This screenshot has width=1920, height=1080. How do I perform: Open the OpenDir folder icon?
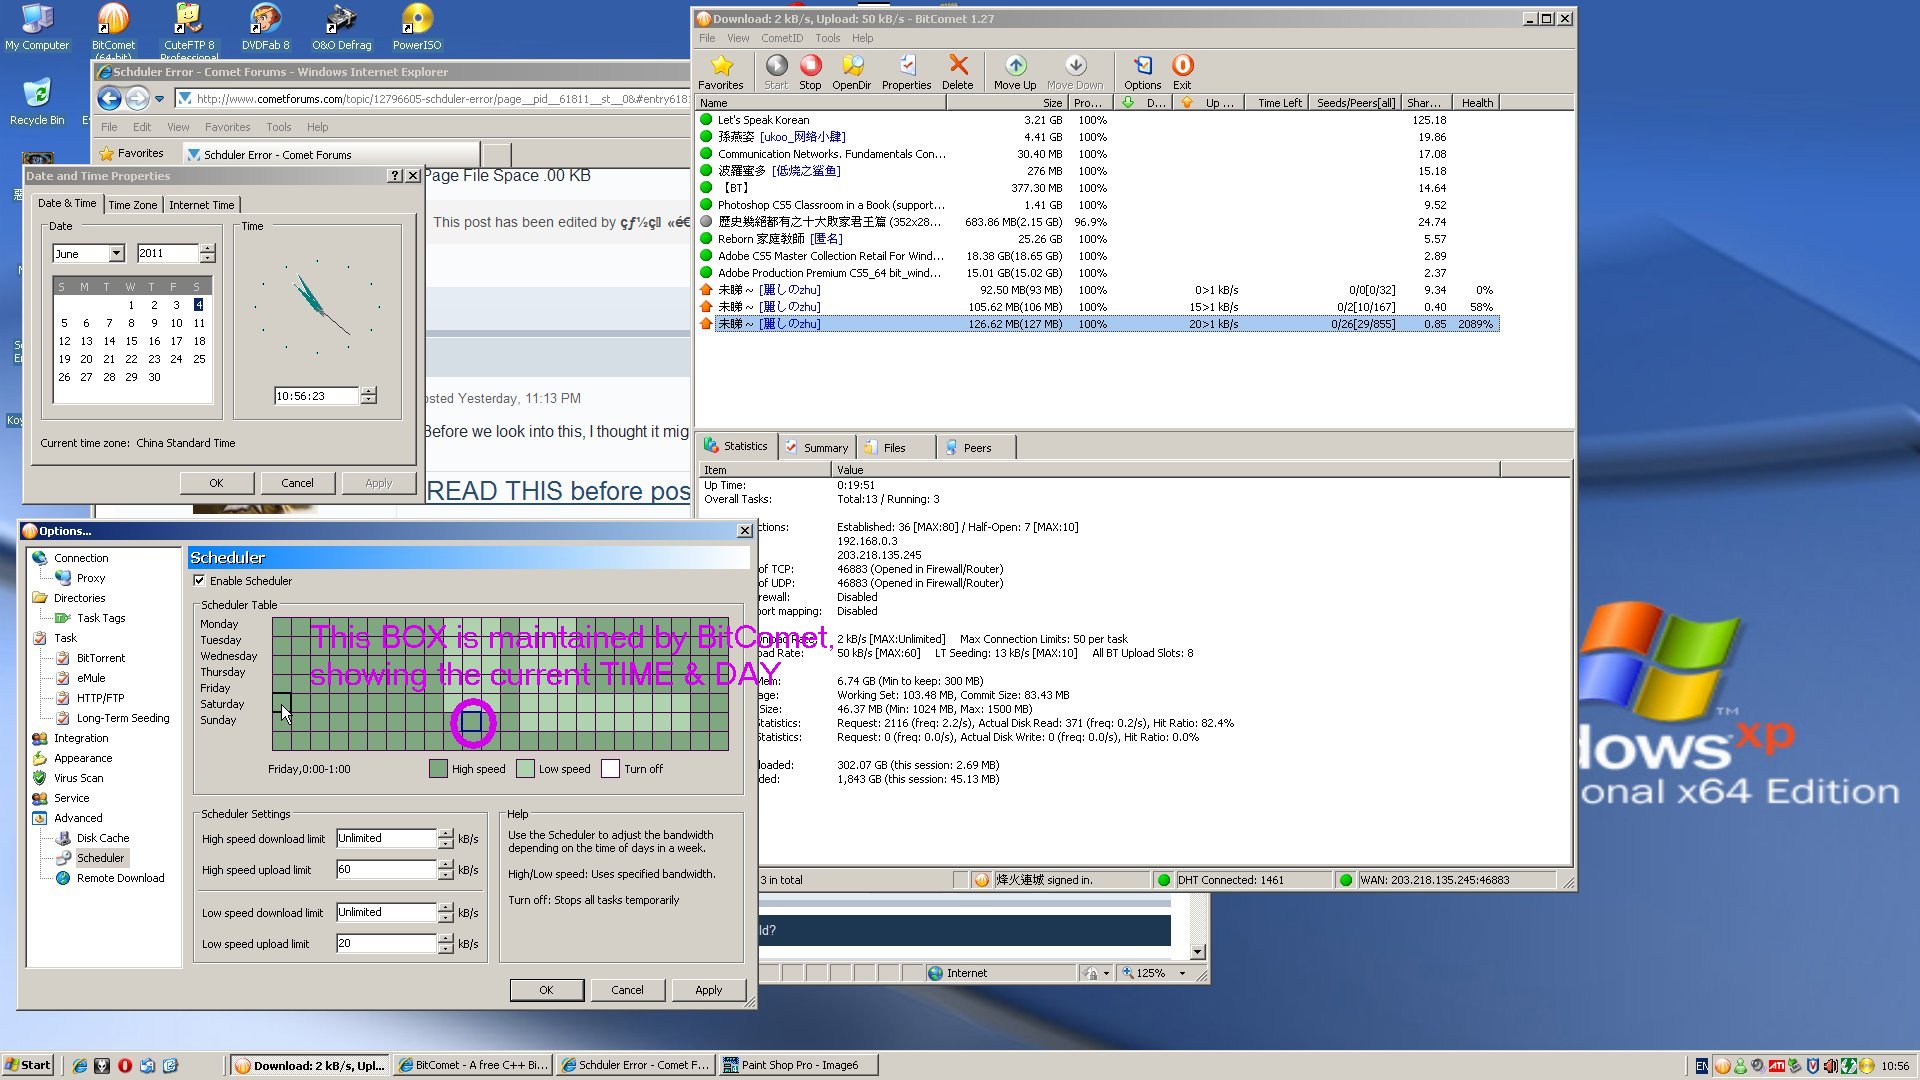(x=852, y=66)
